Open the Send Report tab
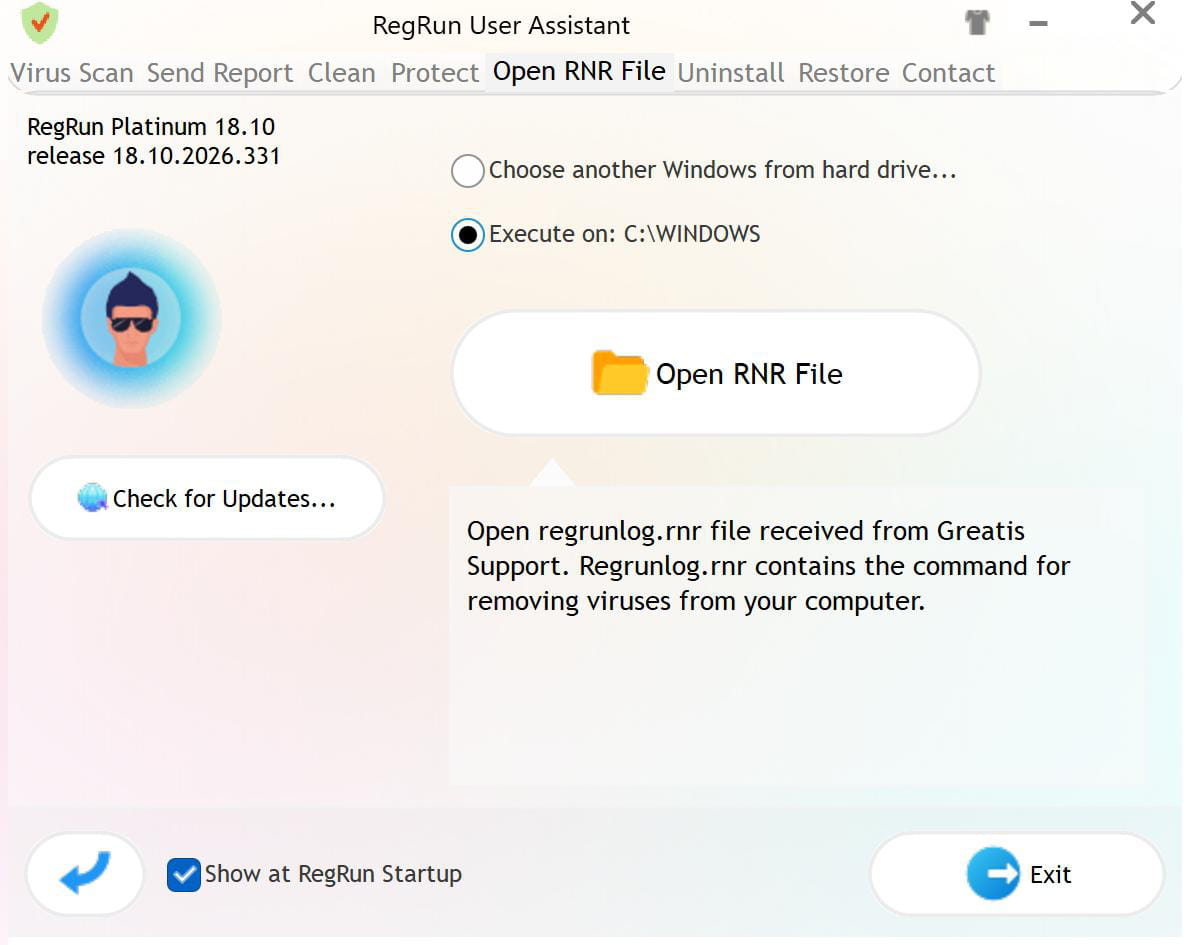 click(220, 73)
